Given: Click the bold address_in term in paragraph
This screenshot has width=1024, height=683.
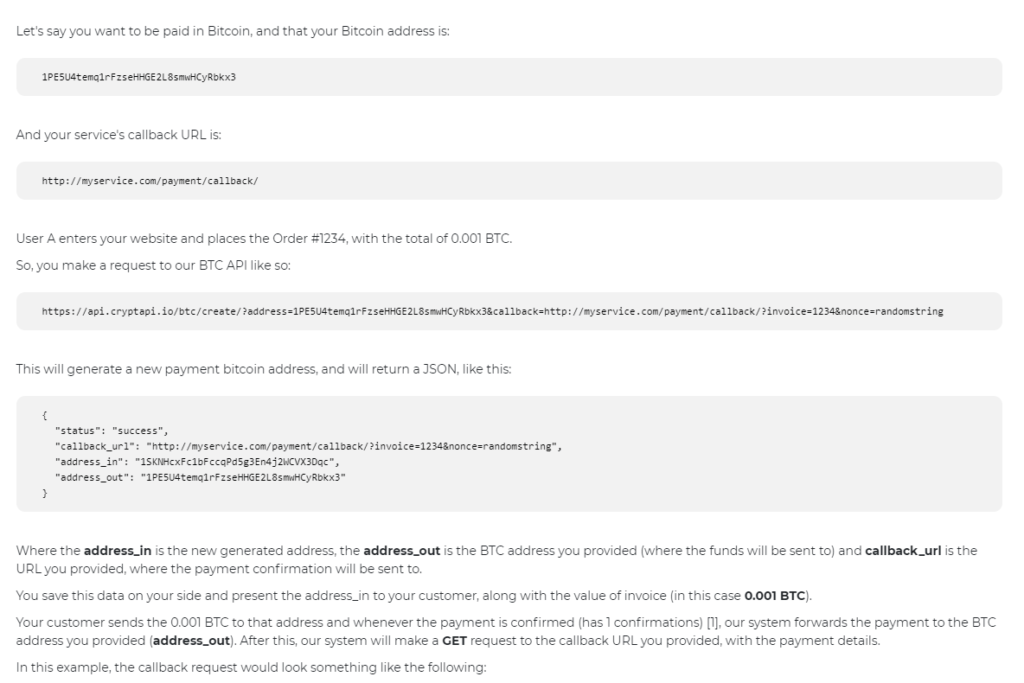Looking at the screenshot, I should click(x=118, y=550).
